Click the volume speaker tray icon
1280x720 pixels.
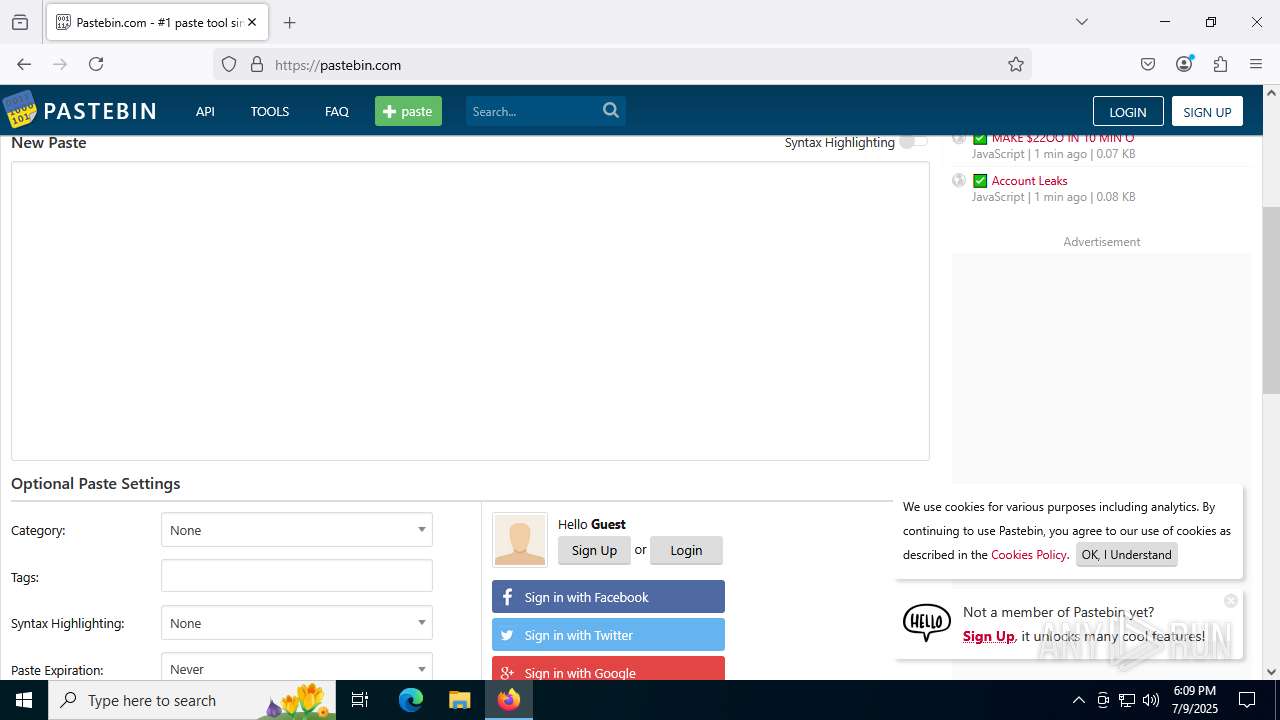pyautogui.click(x=1151, y=700)
